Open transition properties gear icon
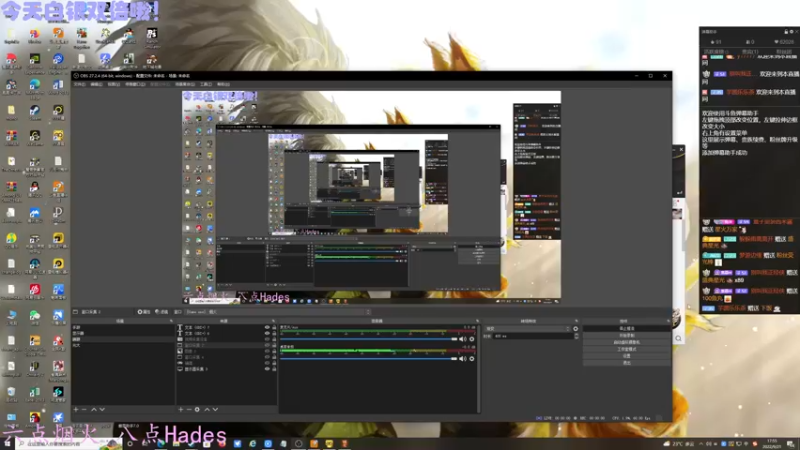Viewport: 800px width, 450px height. pos(576,329)
